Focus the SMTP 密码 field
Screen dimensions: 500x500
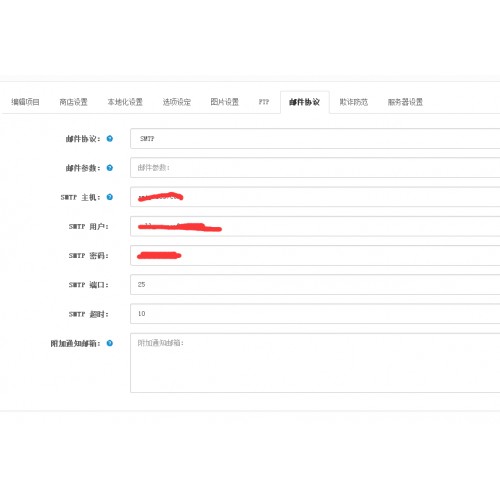(x=315, y=255)
